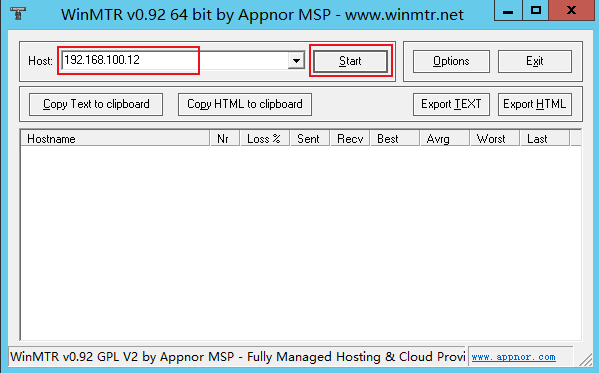Select the Last column header
This screenshot has height=373, width=599.
545,138
